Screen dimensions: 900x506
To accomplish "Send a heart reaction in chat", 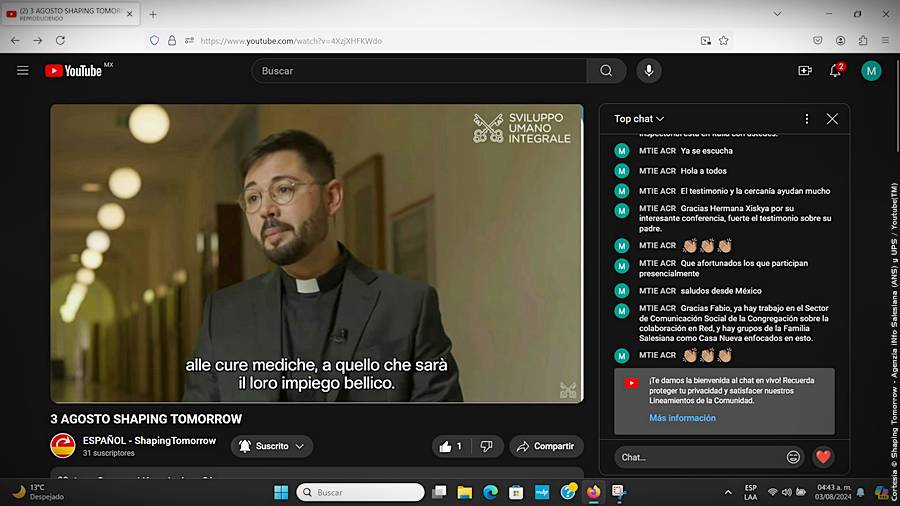I will [823, 457].
